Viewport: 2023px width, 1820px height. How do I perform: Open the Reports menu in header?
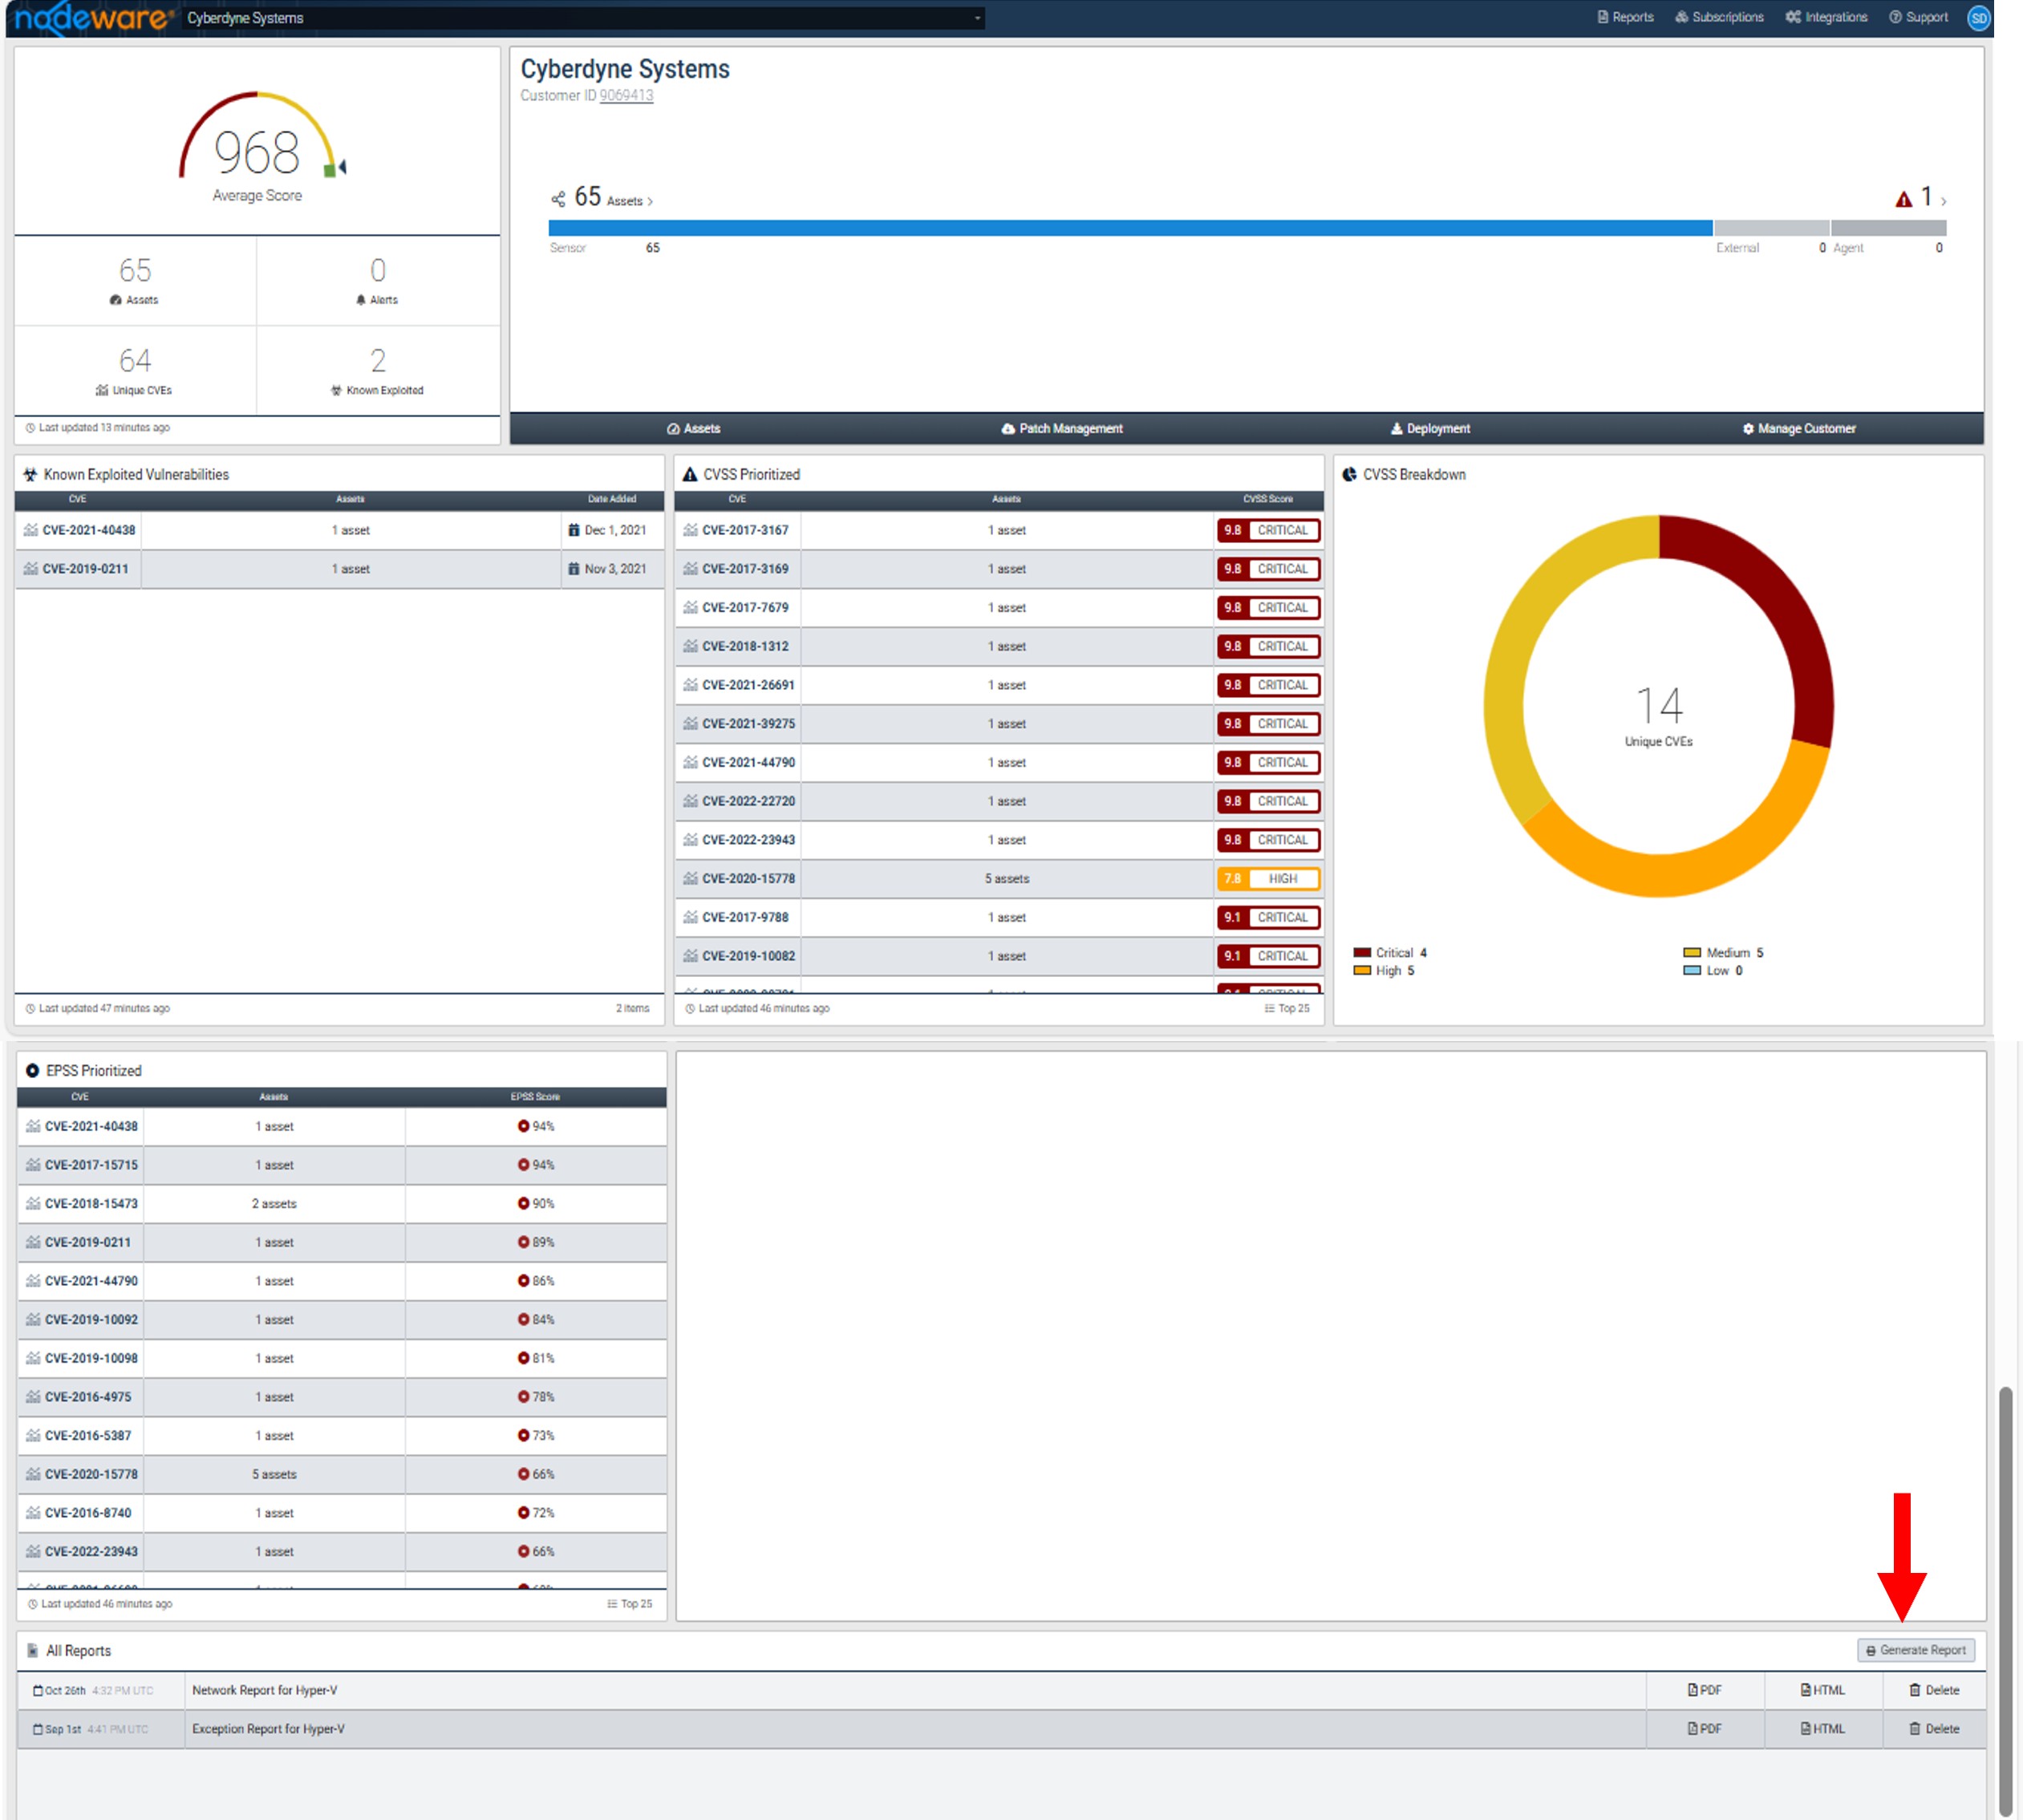click(1625, 17)
